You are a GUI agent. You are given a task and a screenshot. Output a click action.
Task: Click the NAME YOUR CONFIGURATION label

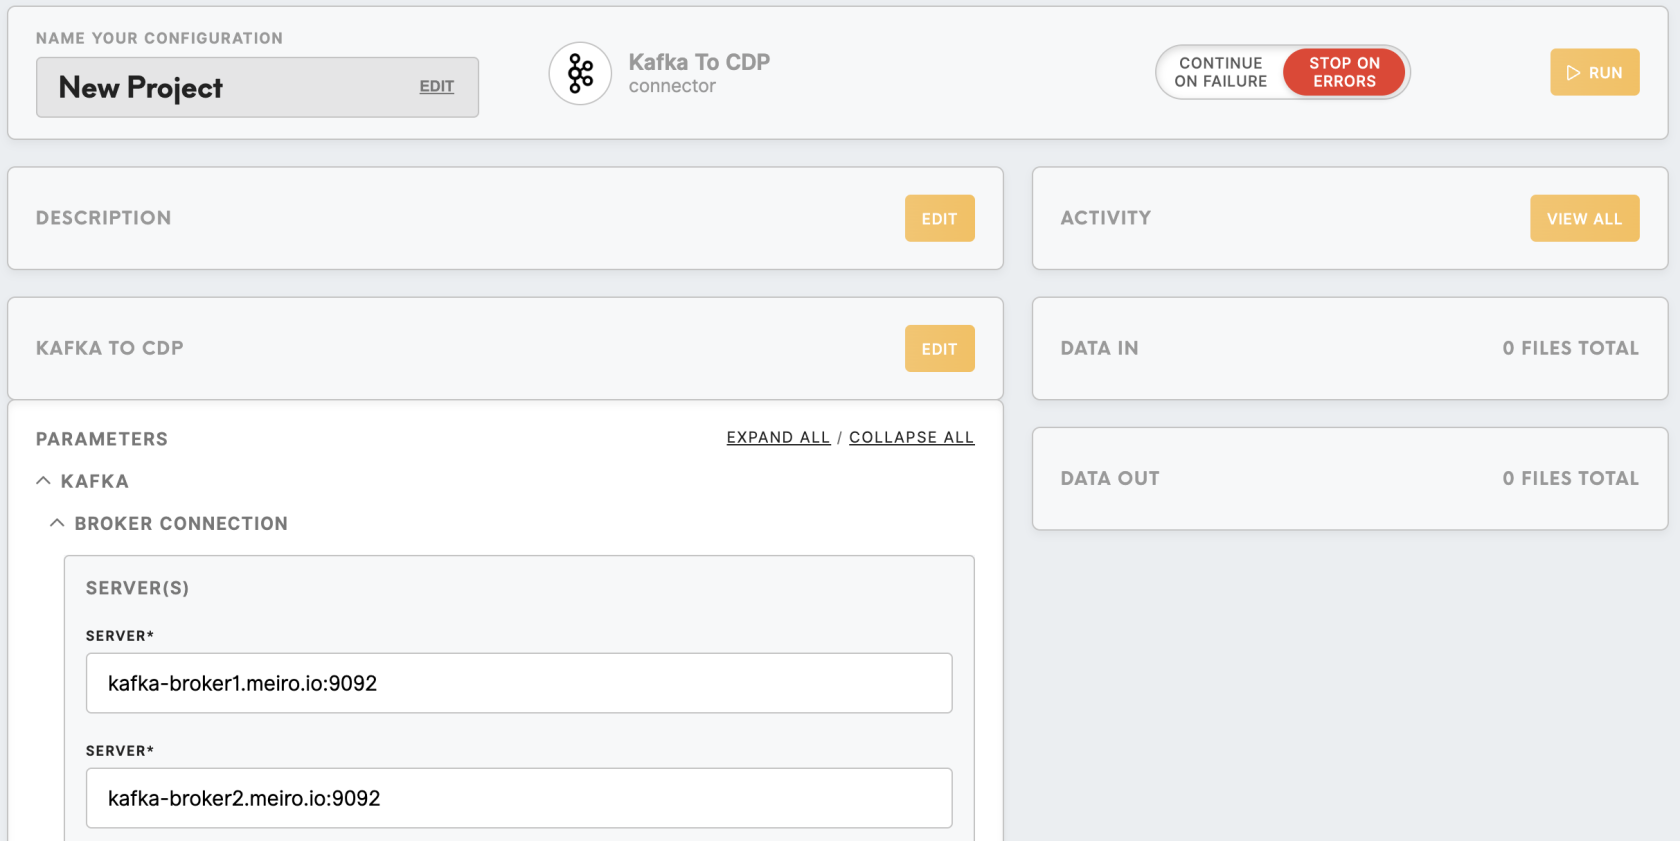pyautogui.click(x=159, y=38)
